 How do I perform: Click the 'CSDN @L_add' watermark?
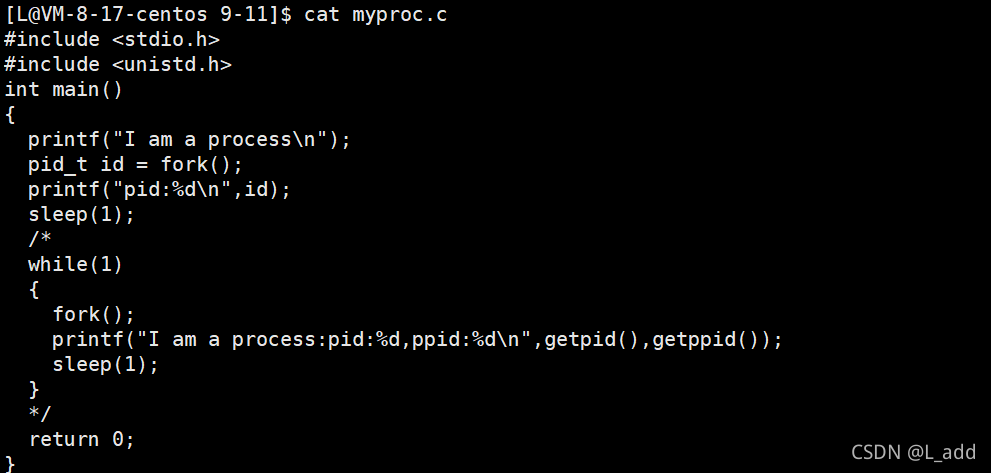pos(913,452)
